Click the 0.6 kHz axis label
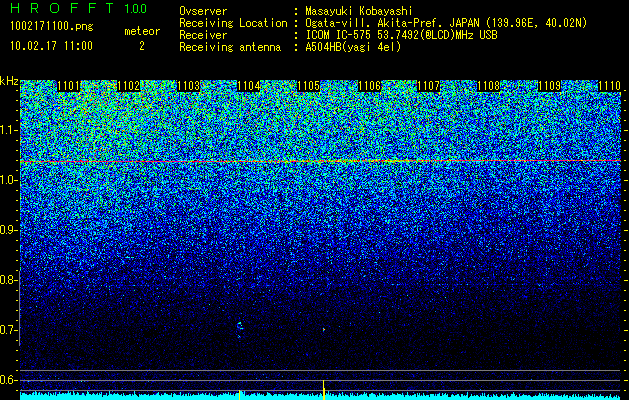This screenshot has width=629, height=400. click(x=9, y=380)
